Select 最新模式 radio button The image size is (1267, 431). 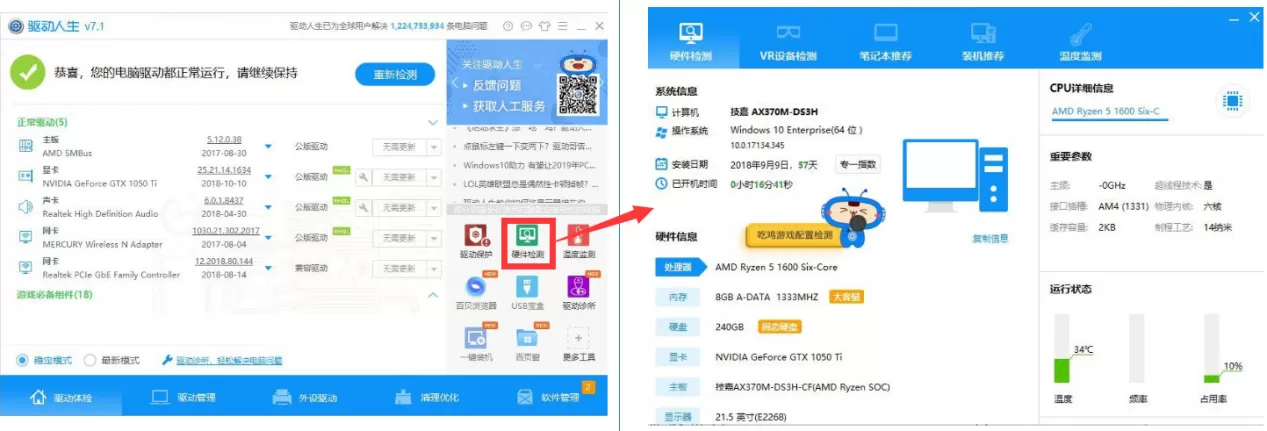coord(90,360)
